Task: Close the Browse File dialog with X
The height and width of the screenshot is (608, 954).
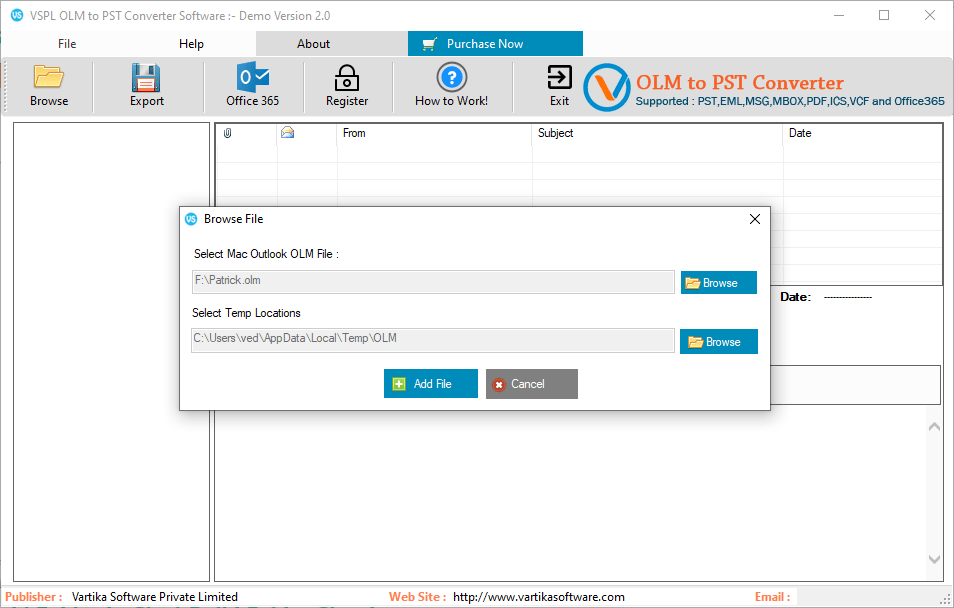Action: [754, 219]
